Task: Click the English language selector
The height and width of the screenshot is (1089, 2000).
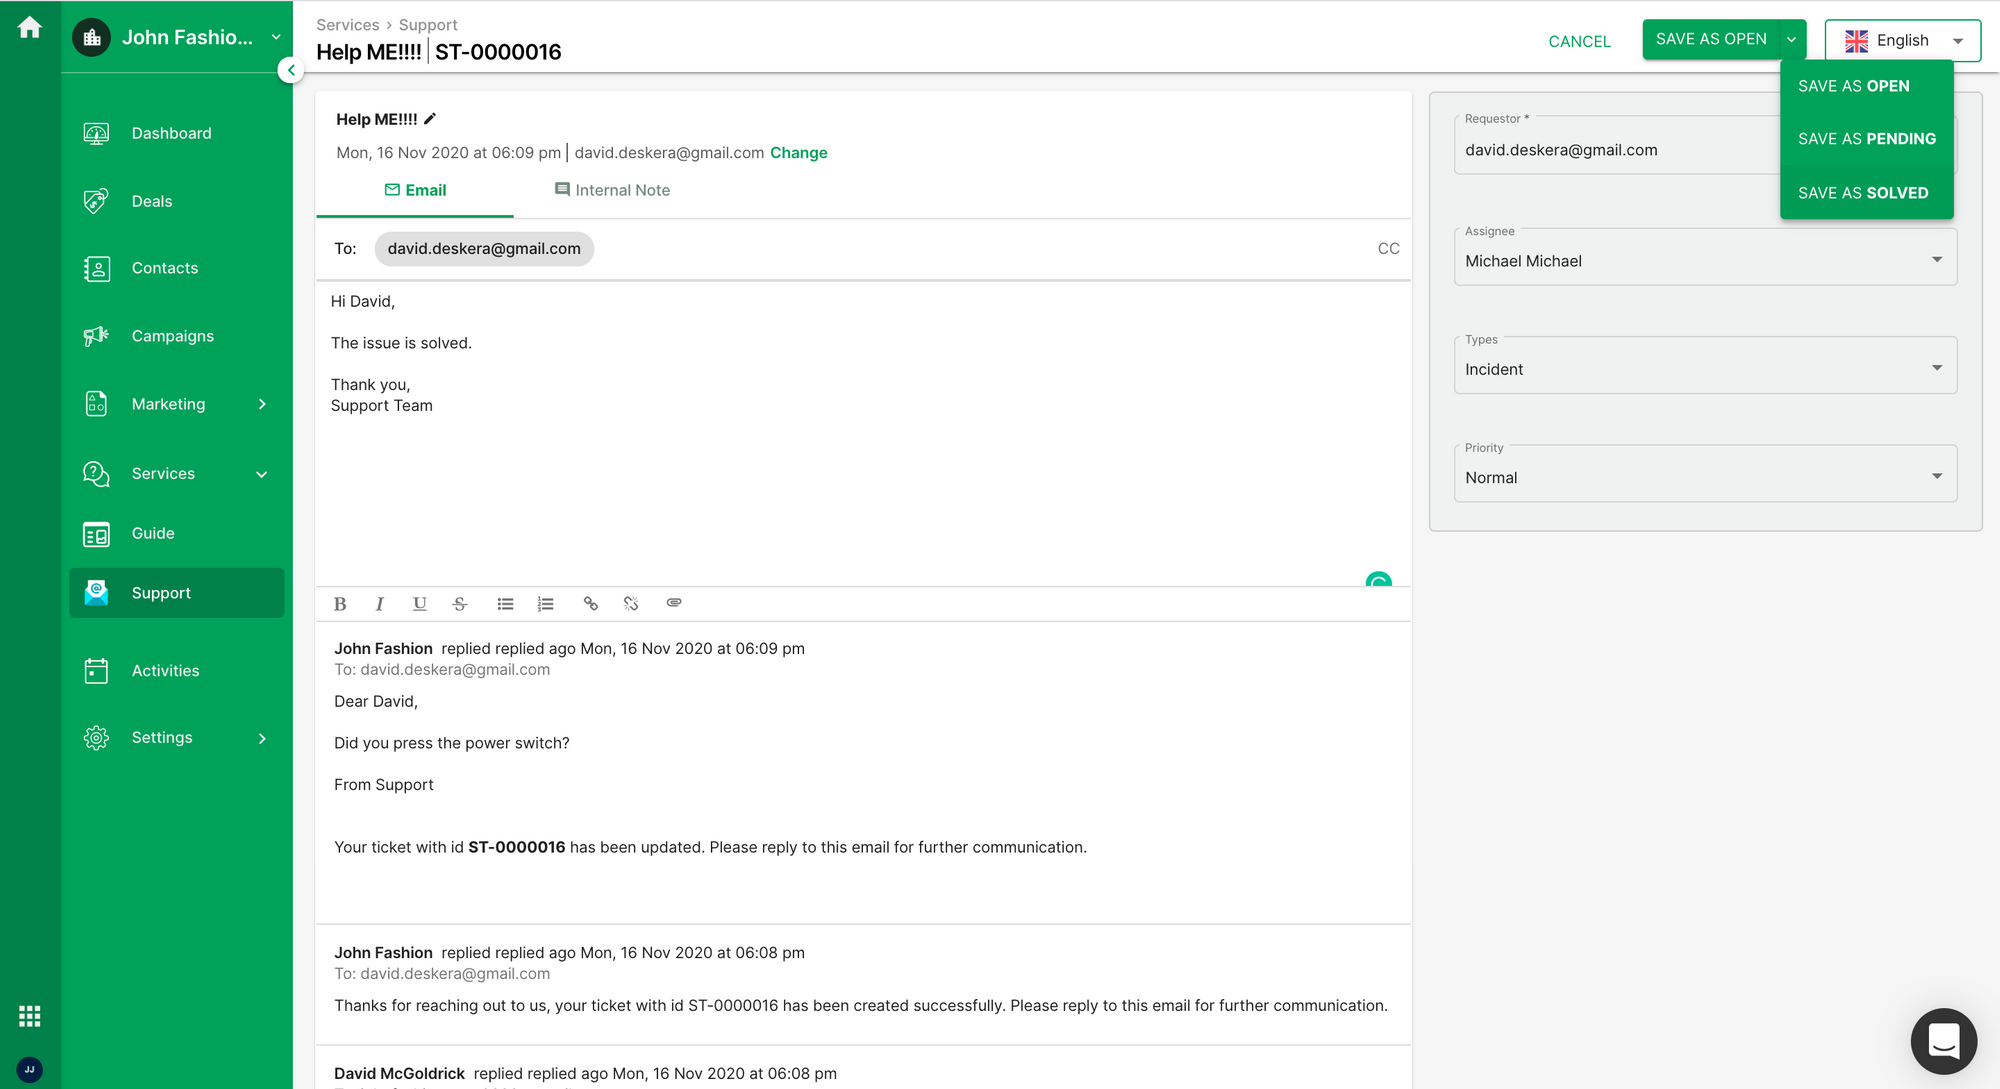Action: point(1901,39)
